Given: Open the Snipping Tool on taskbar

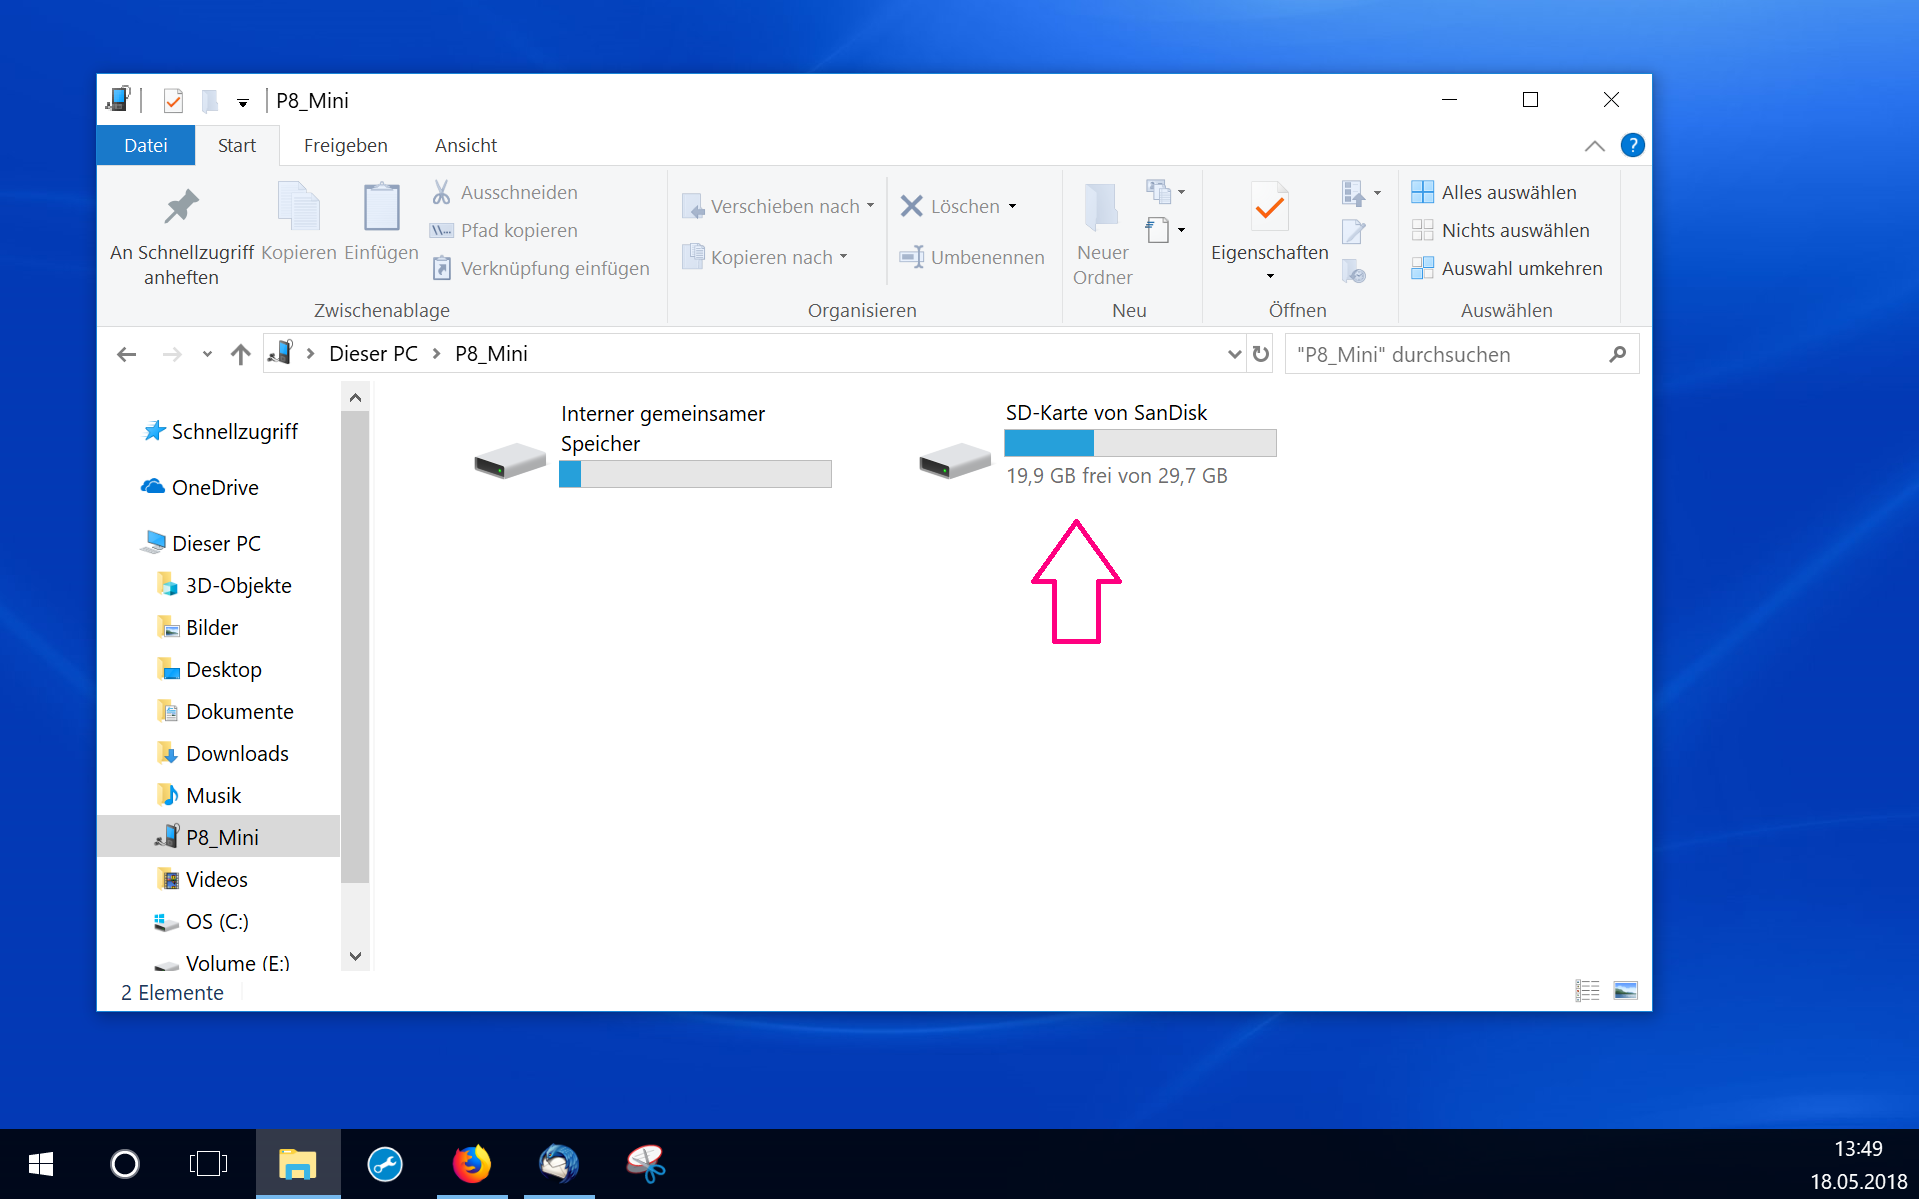Looking at the screenshot, I should [x=646, y=1164].
